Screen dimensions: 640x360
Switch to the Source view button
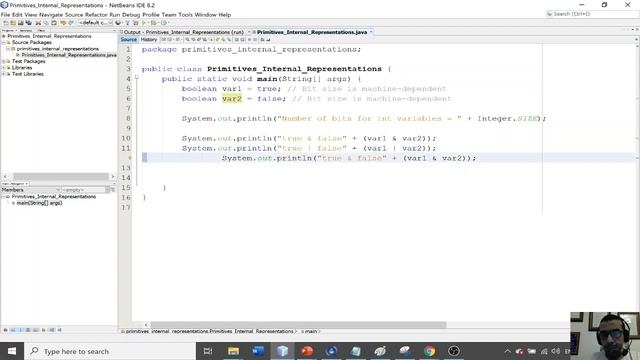tap(129, 40)
